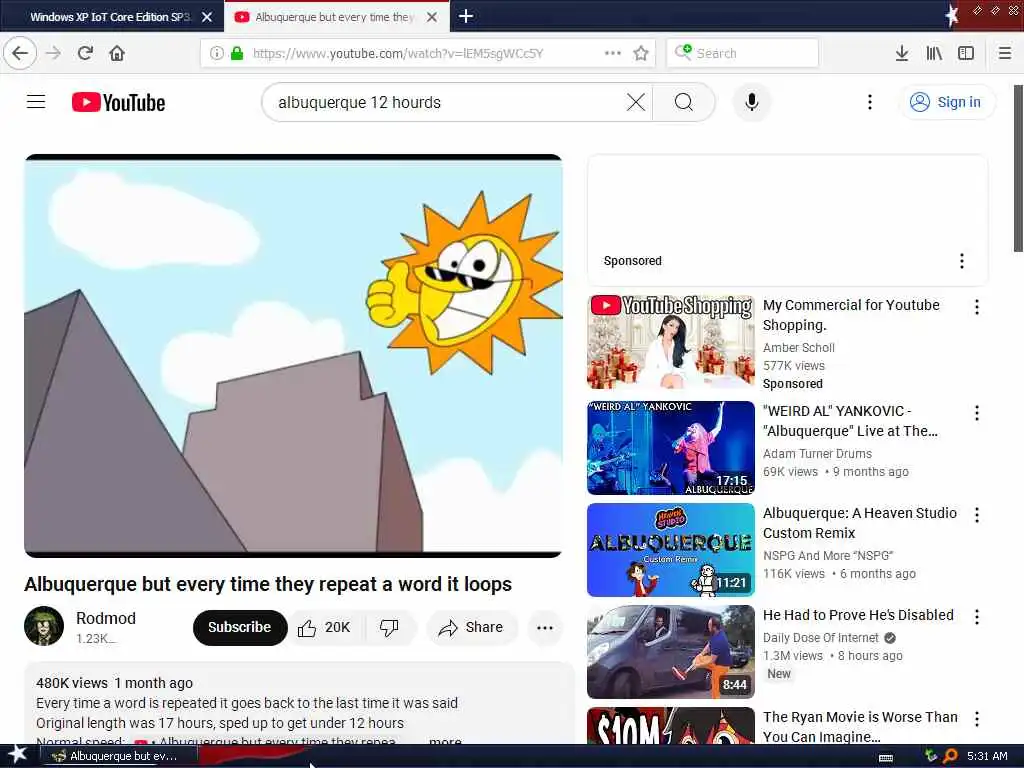The height and width of the screenshot is (768, 1024).
Task: Click the taskbar clock showing 5:31 AM
Action: pos(987,756)
